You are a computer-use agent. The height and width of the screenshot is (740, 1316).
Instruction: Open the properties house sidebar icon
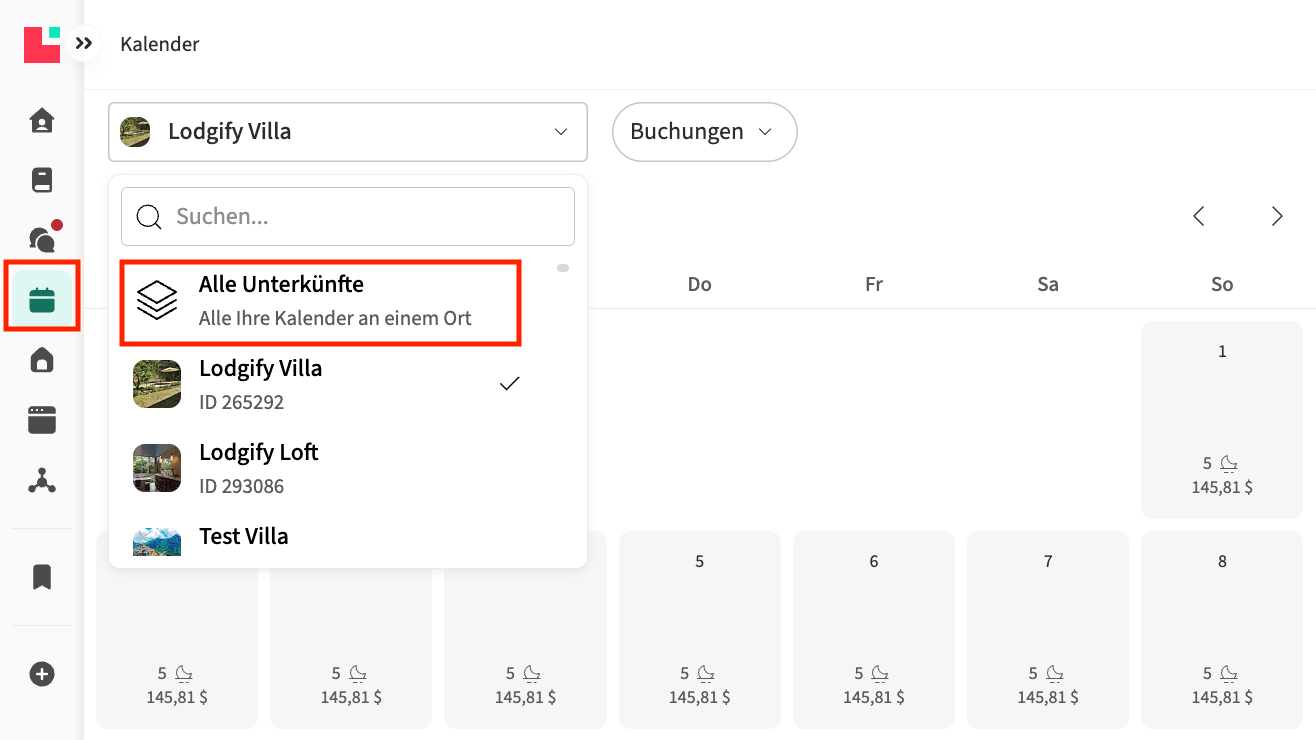pyautogui.click(x=42, y=360)
